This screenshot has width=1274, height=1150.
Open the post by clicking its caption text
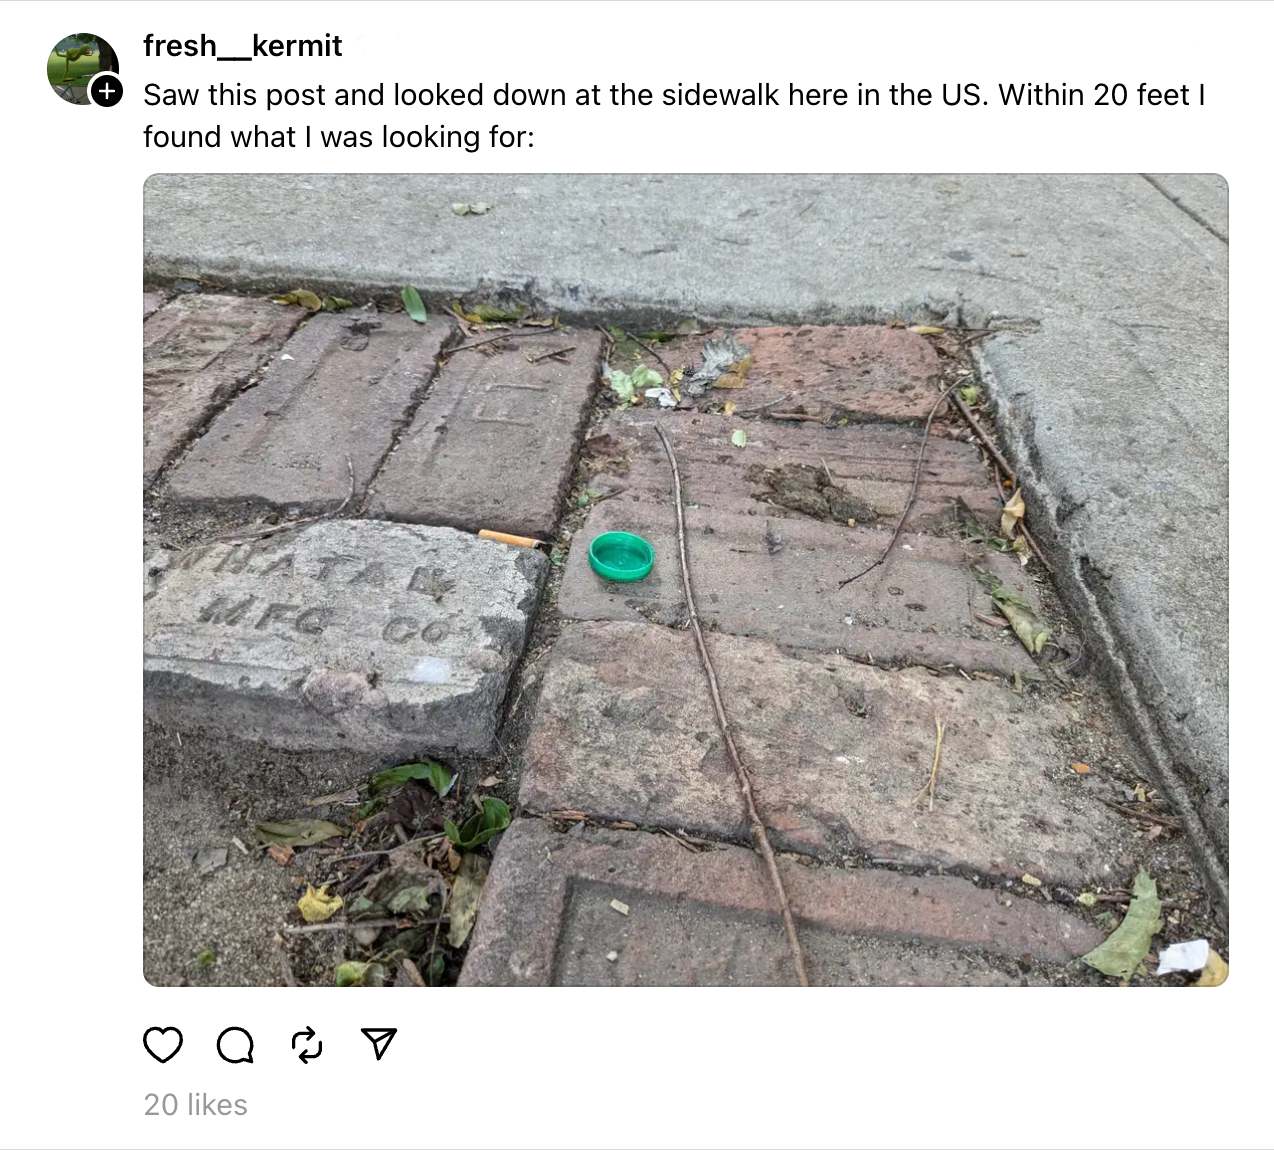674,115
